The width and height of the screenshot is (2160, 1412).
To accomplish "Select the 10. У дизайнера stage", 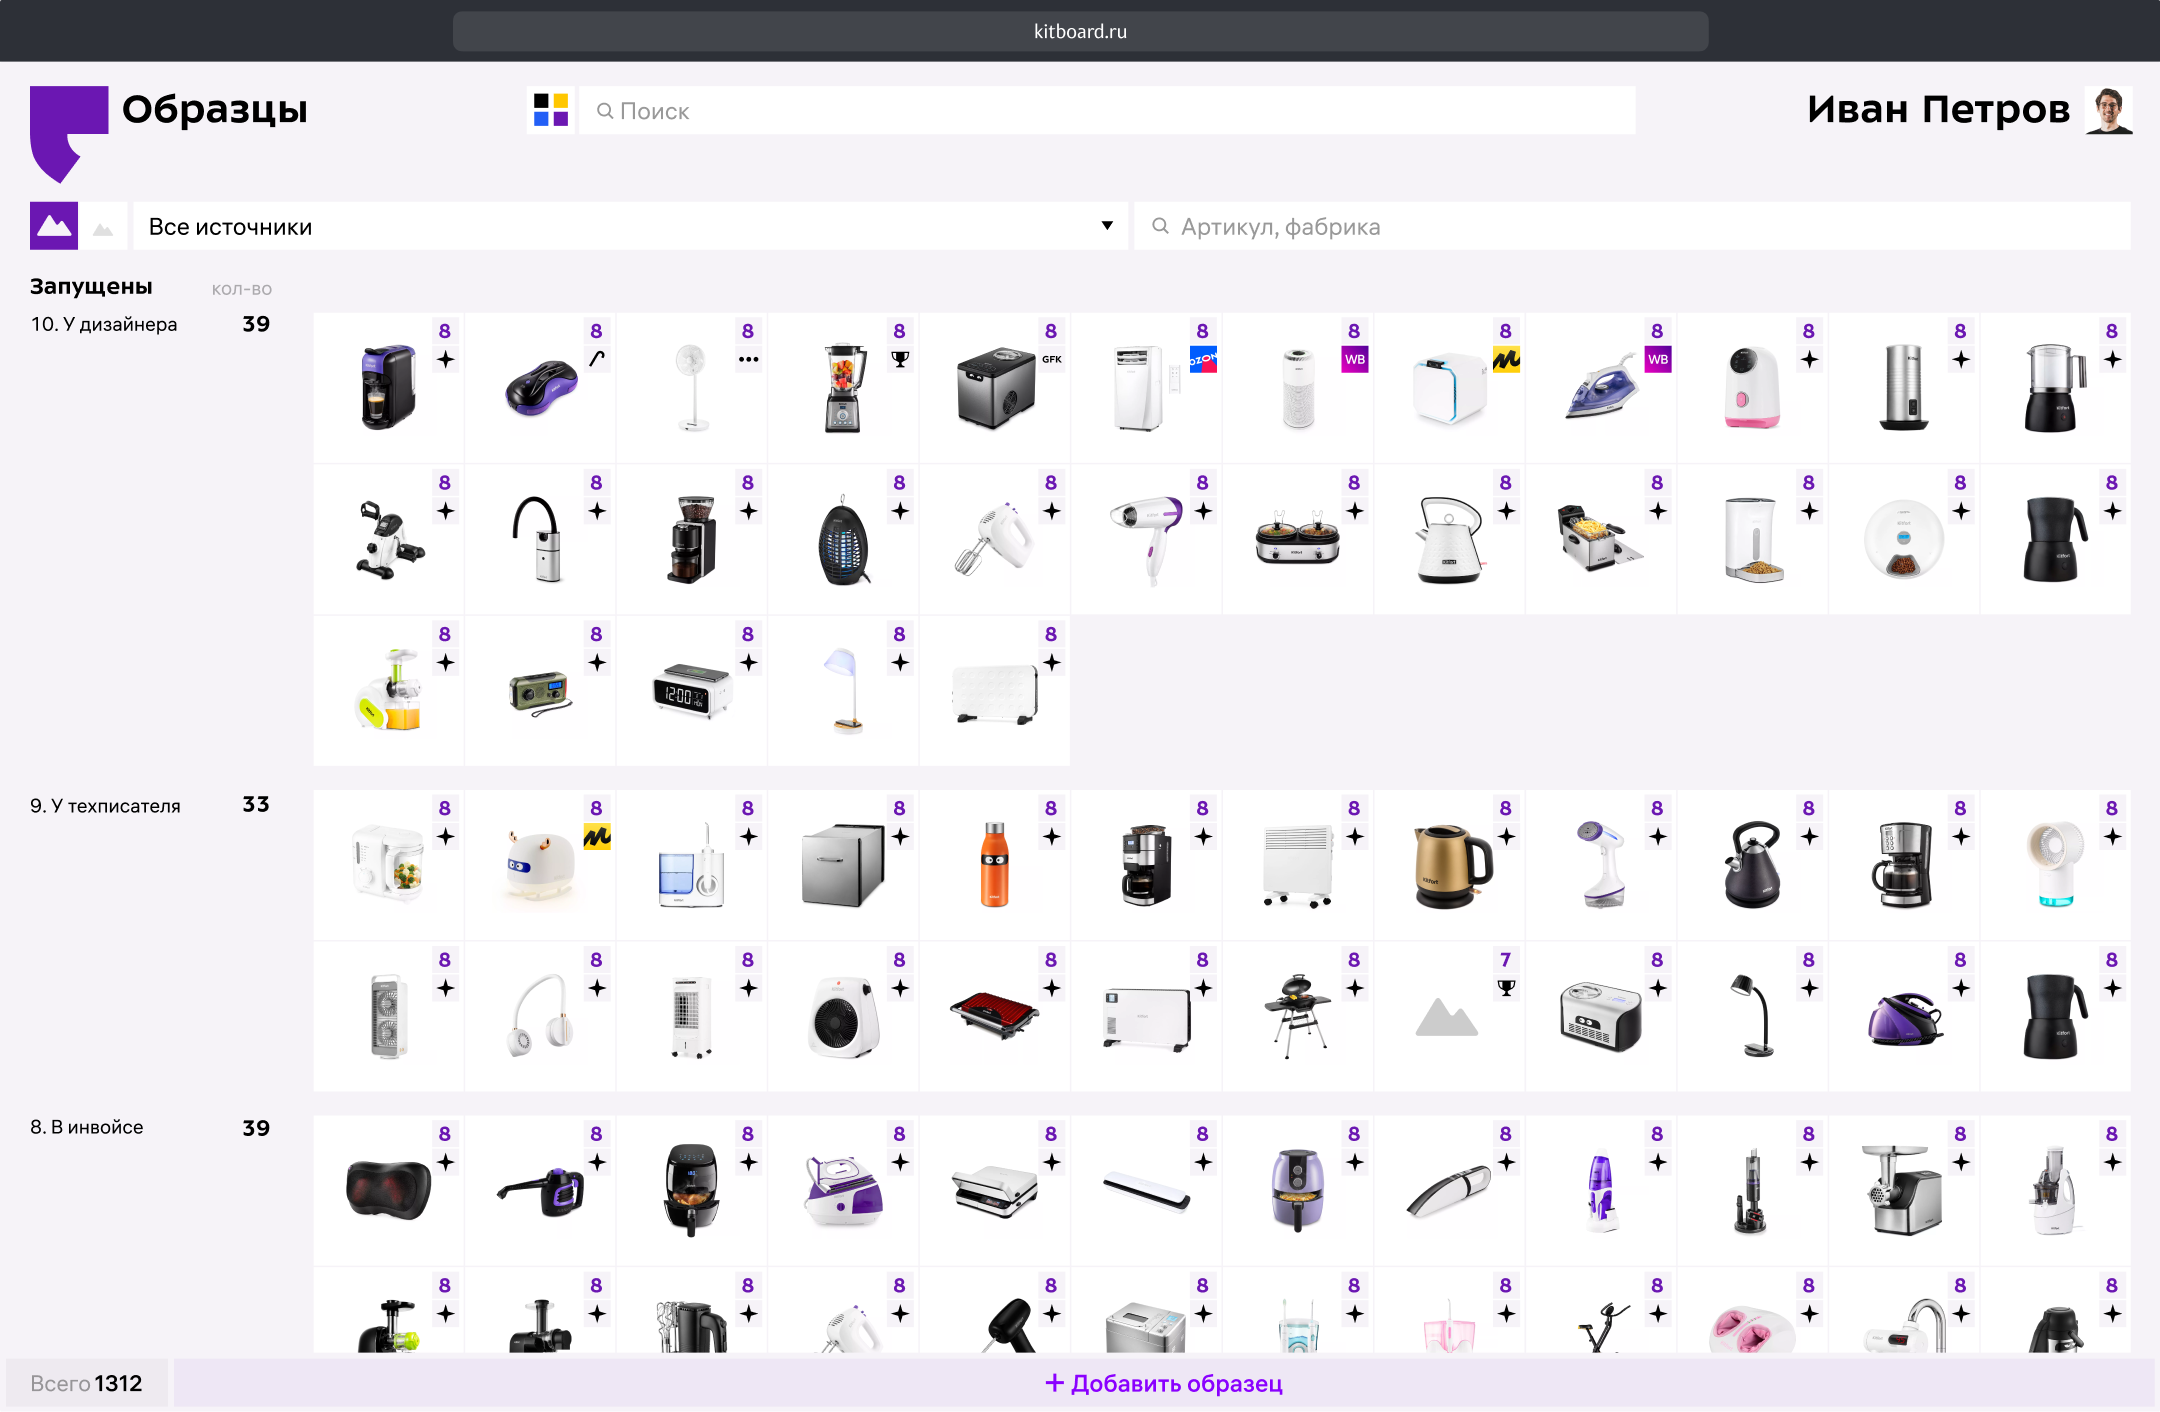I will pyautogui.click(x=104, y=324).
